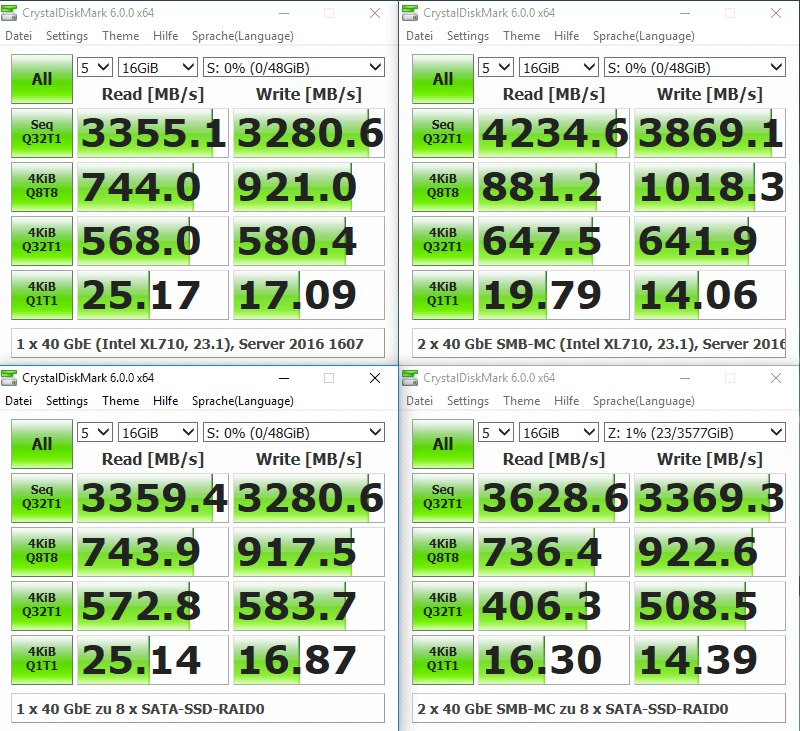800x731 pixels.
Task: Start 4KiB Q8T8 test beside 743.9 result
Action: [x=42, y=551]
